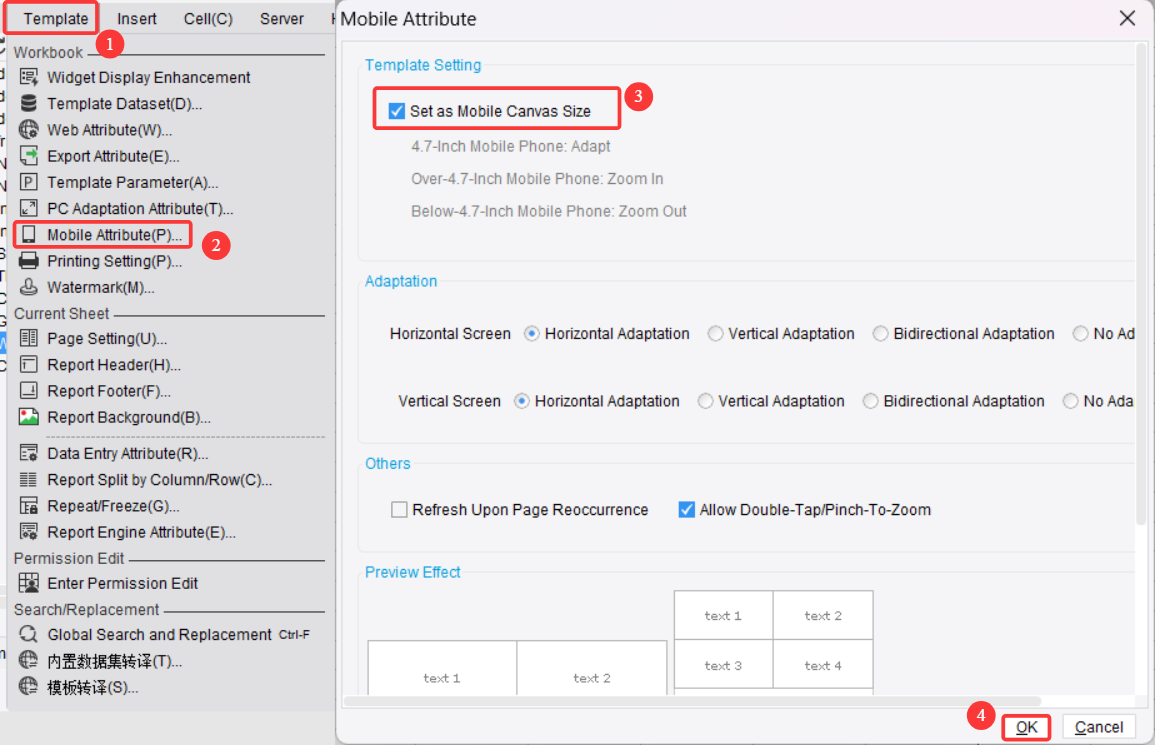The width and height of the screenshot is (1155, 745).
Task: Open the Cell(C) menu
Action: click(x=208, y=18)
